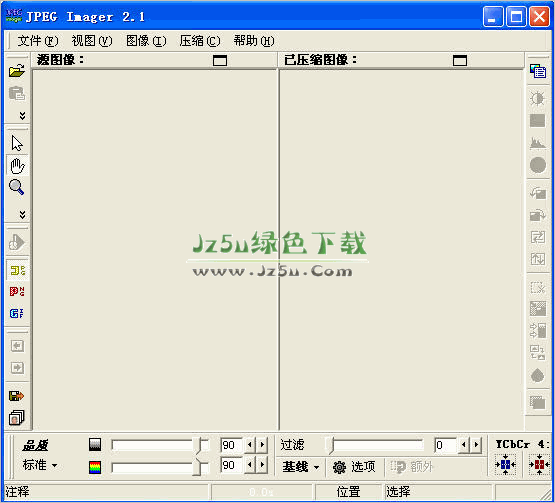The height and width of the screenshot is (503, 555).
Task: Switch output format to PNG icon
Action: coord(17,292)
